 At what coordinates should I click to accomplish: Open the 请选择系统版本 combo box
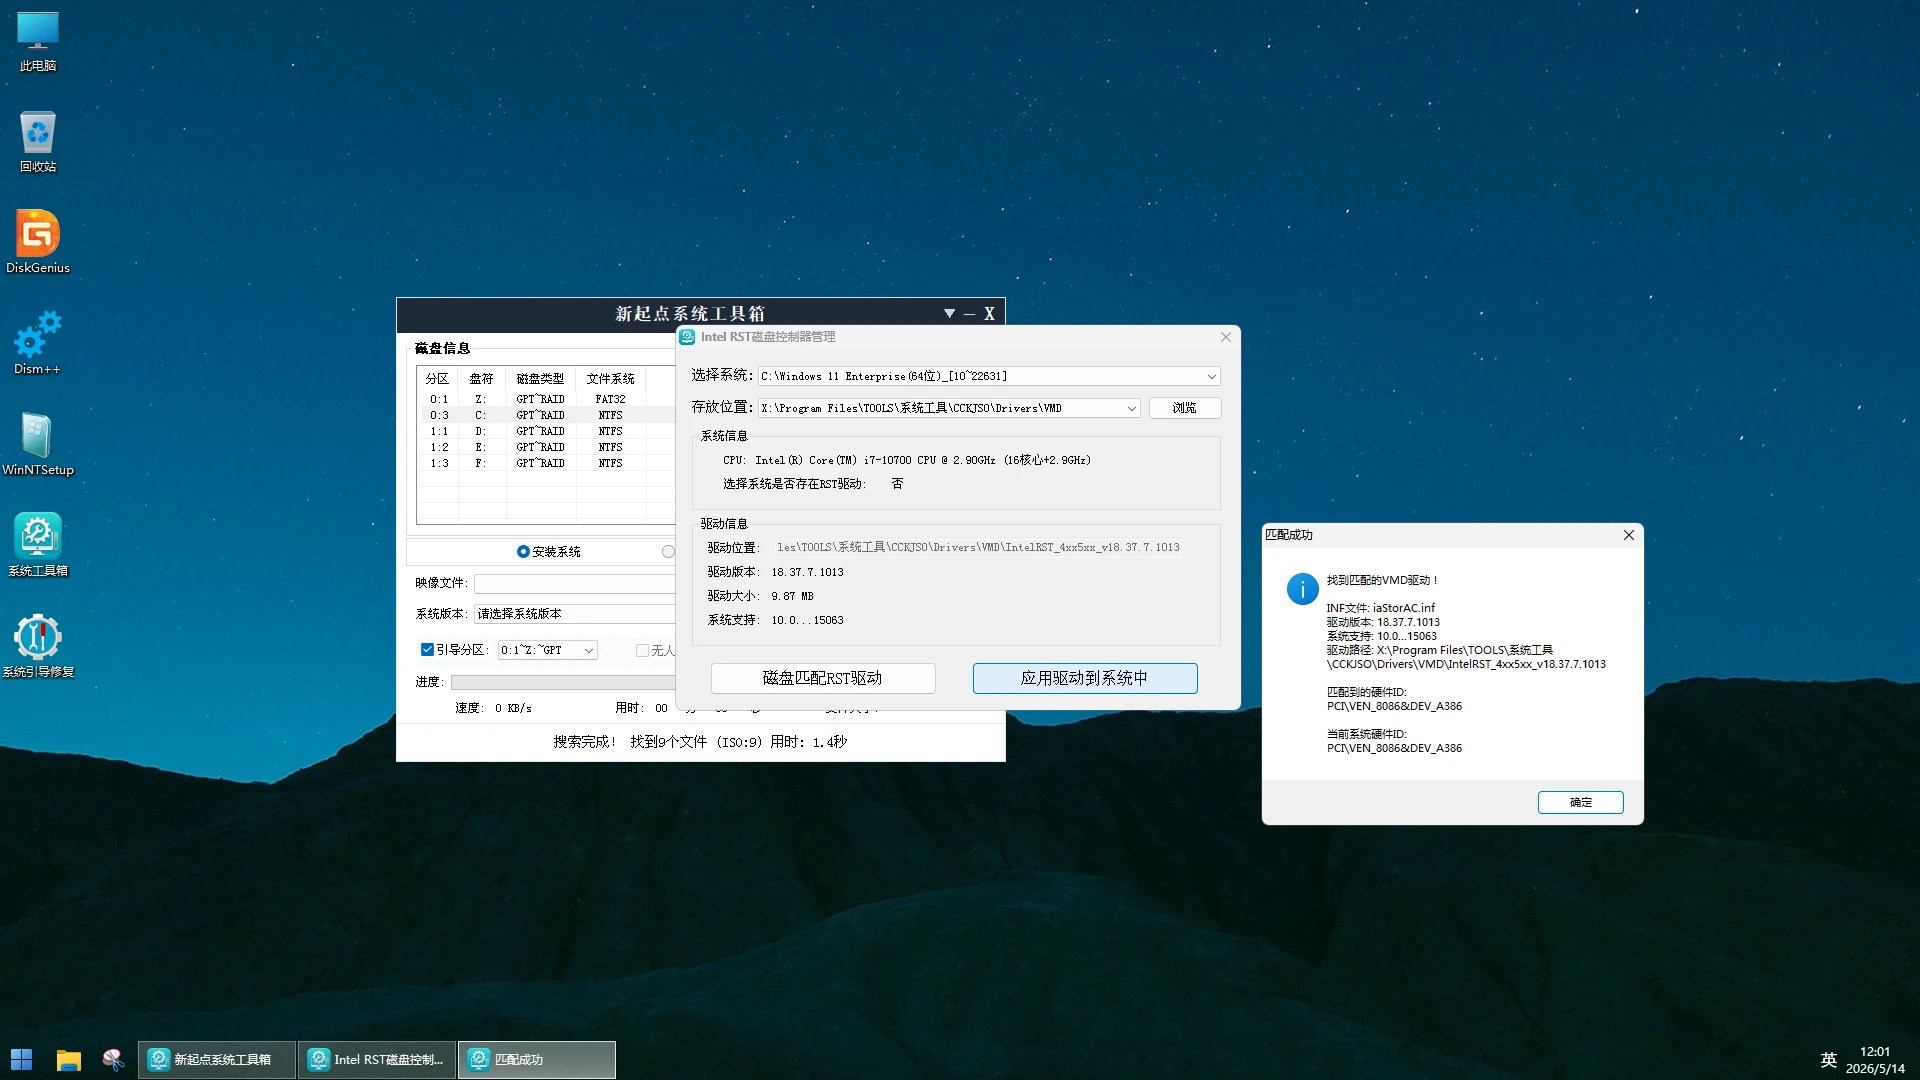pos(575,614)
